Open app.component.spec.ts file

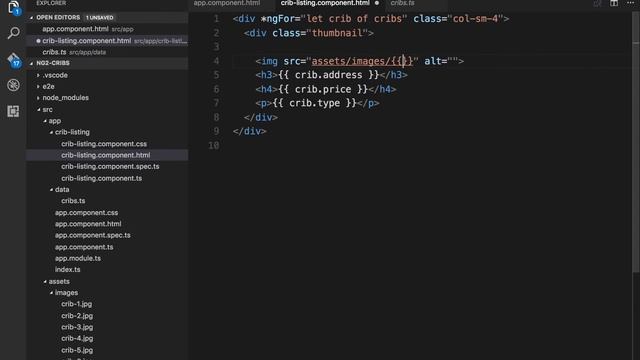tap(93, 236)
